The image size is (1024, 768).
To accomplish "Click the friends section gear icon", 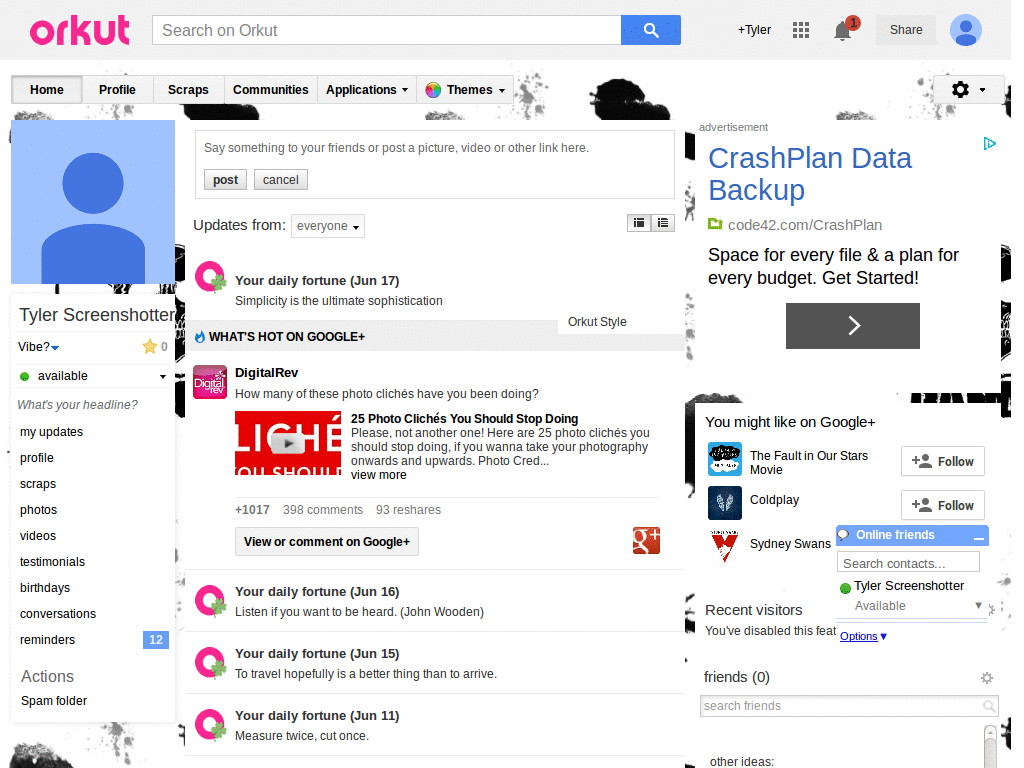I will pos(987,678).
